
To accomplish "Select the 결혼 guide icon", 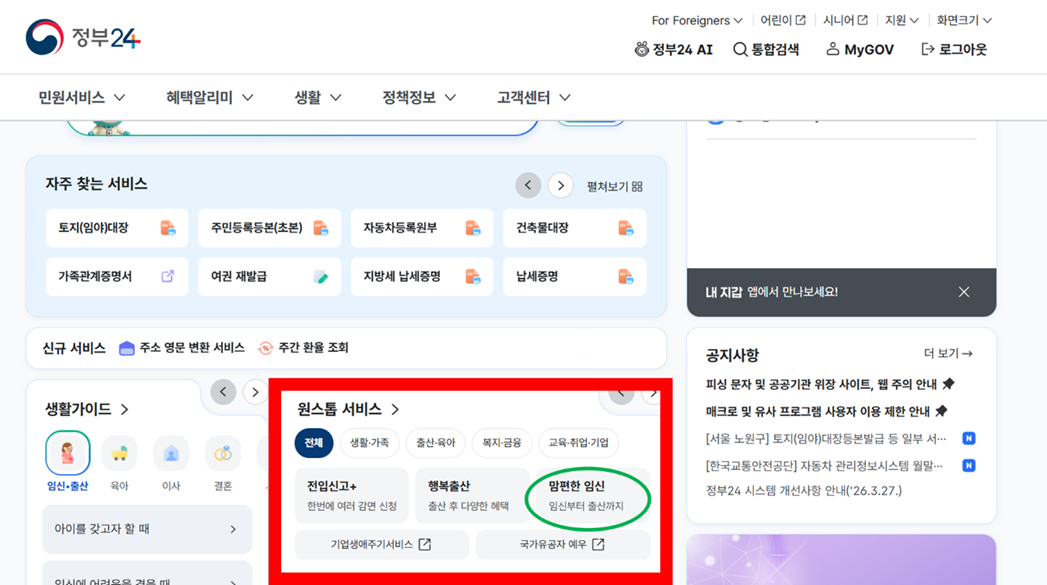I will tap(223, 453).
